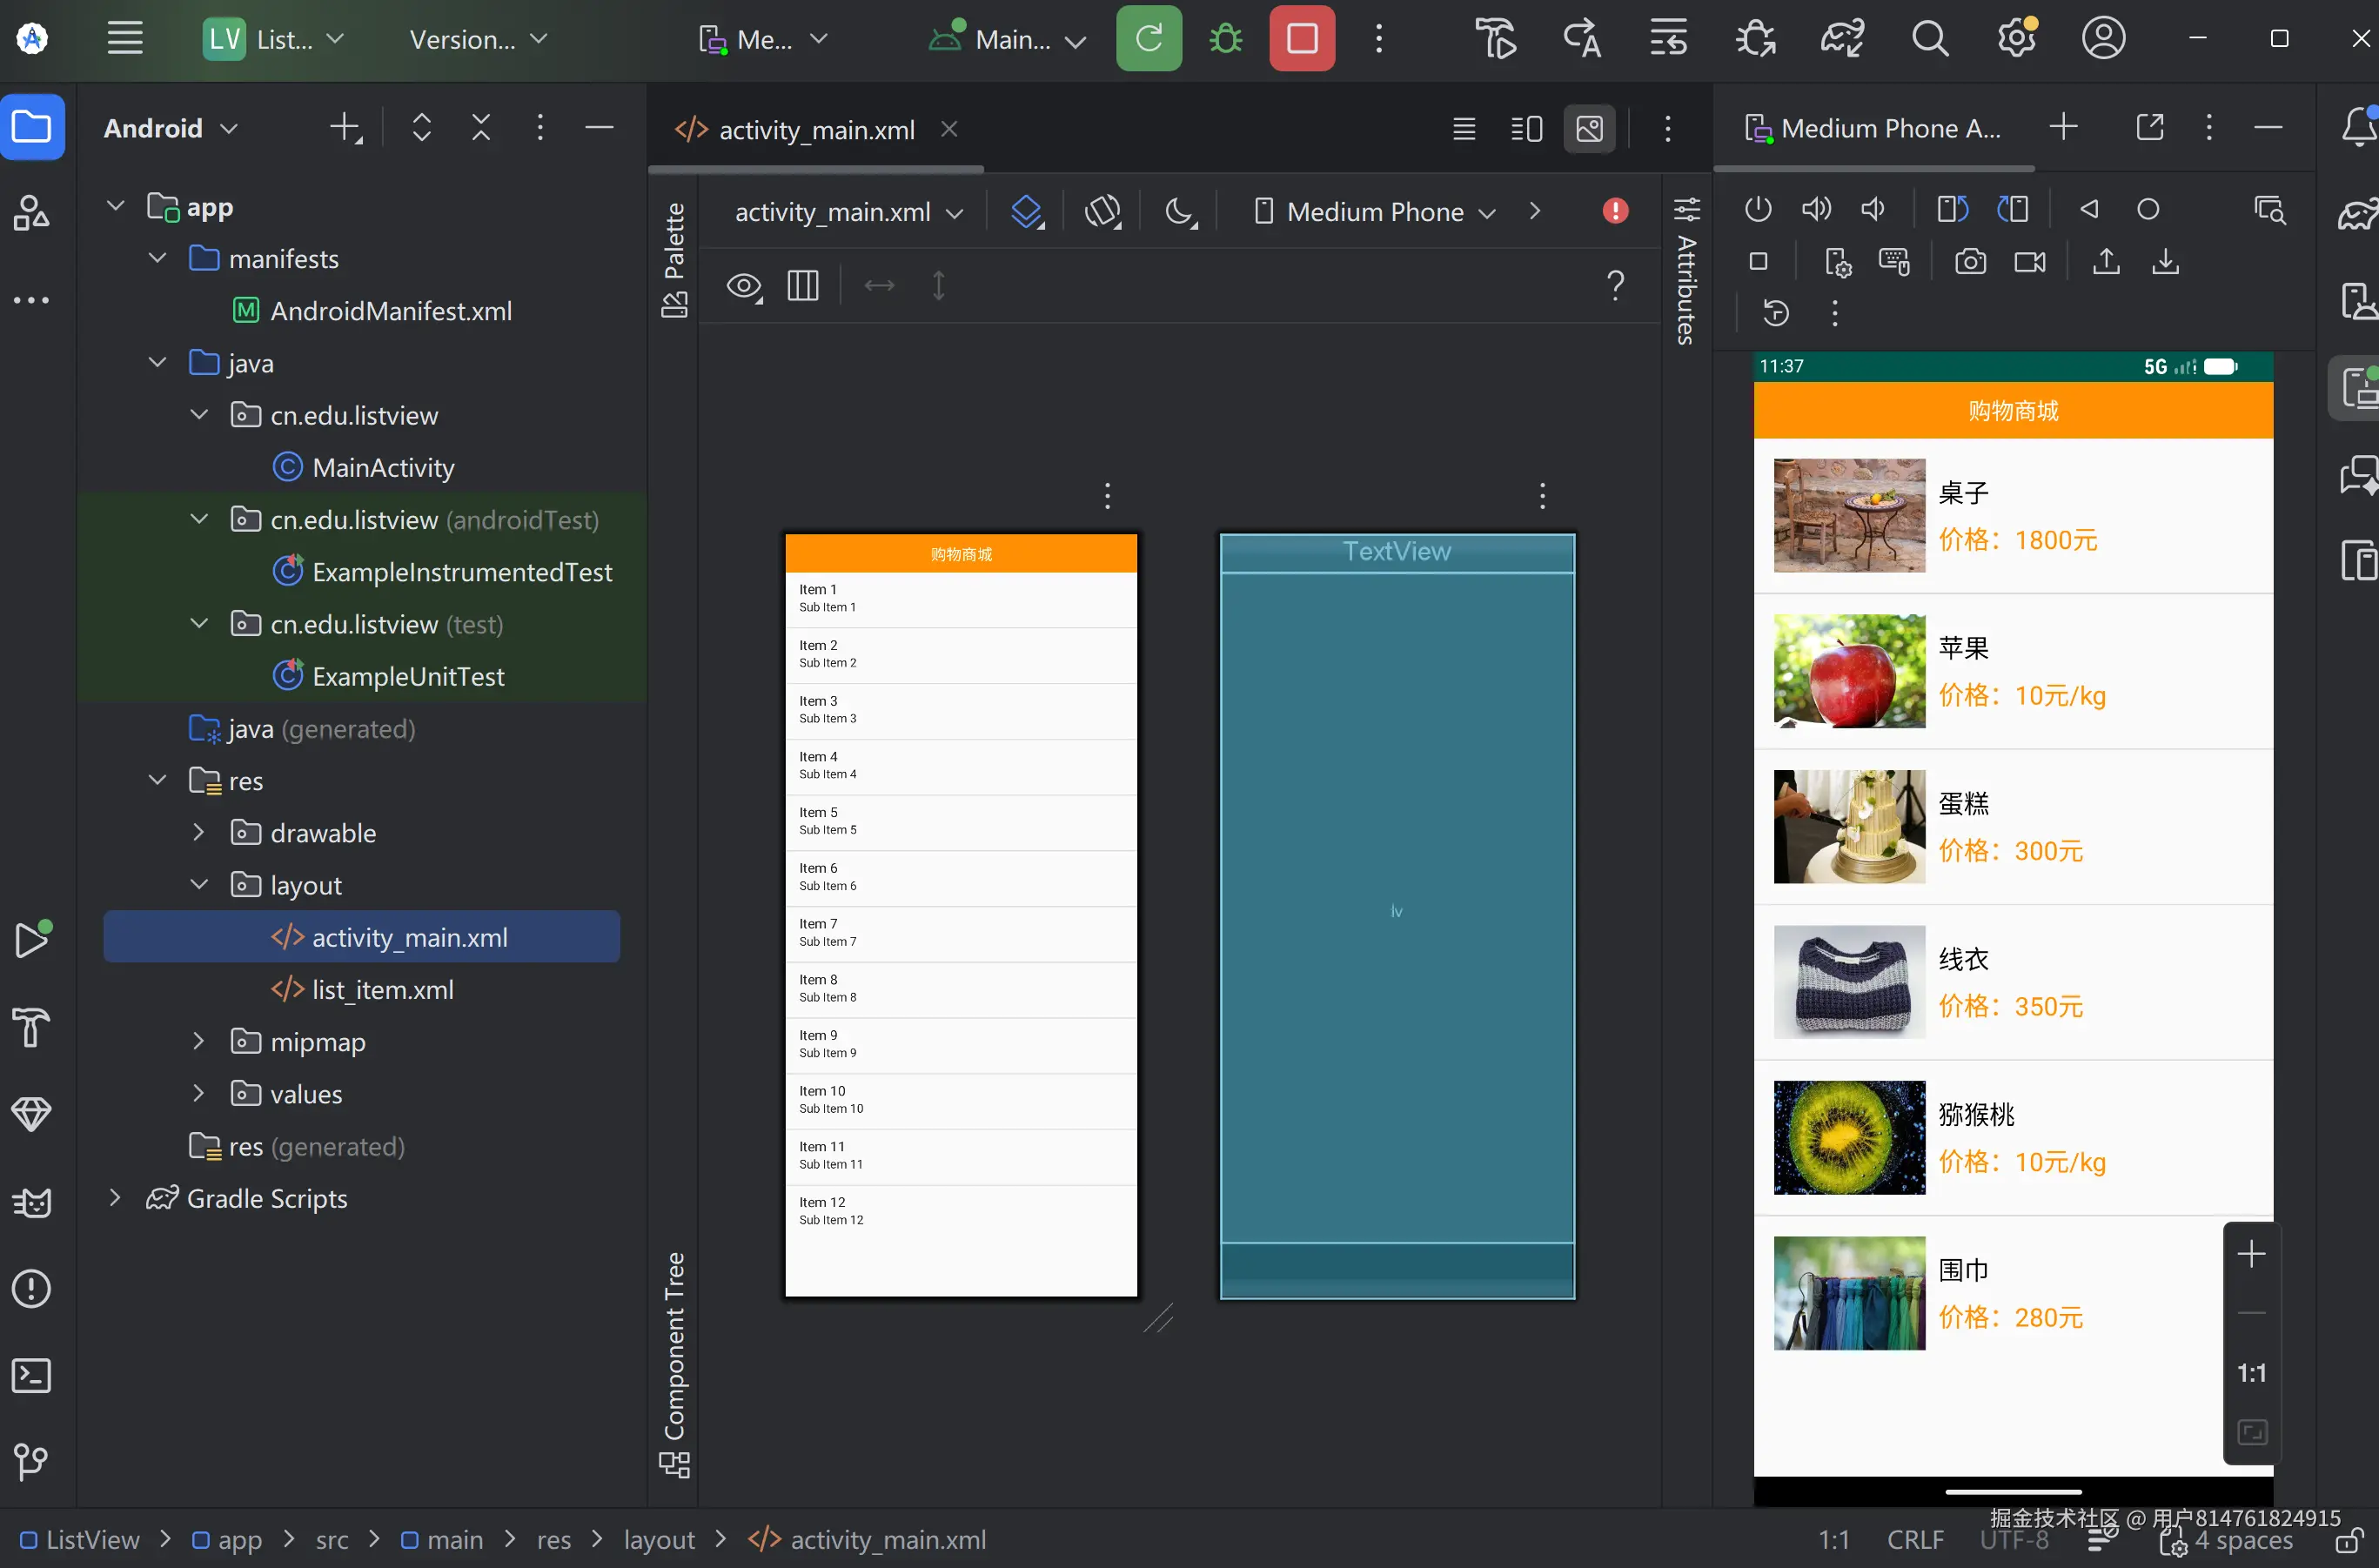This screenshot has height=1568, width=2379.
Task: Close the activity_main.xml editor tab
Action: (949, 129)
